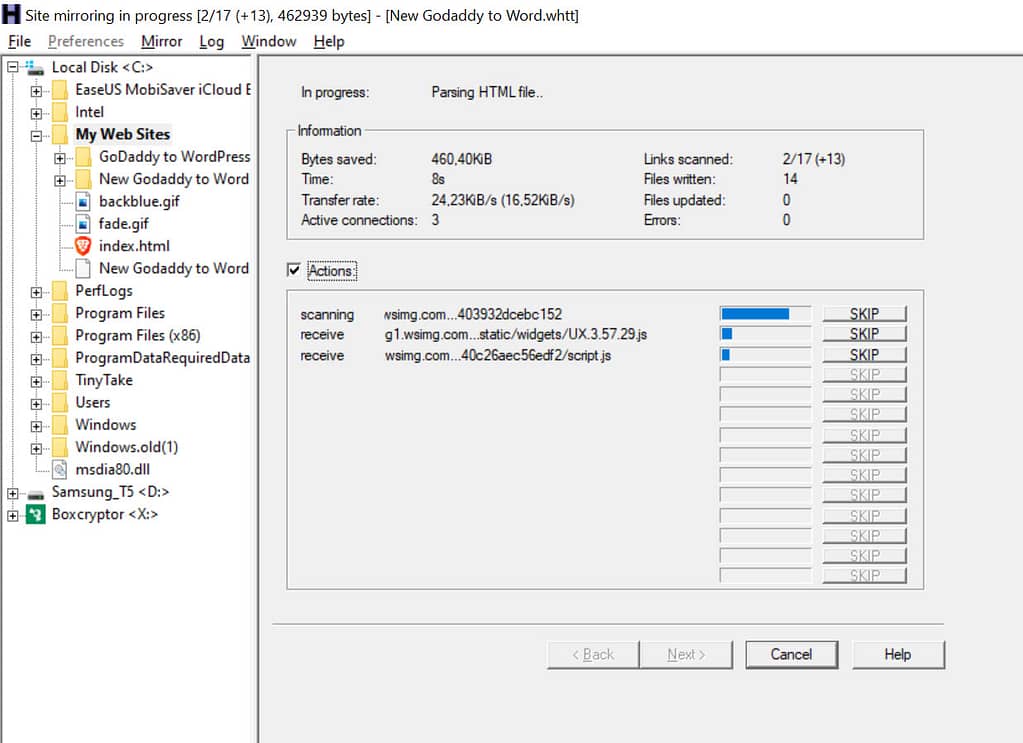The width and height of the screenshot is (1023, 743).
Task: Select the backblue.gif image file icon
Action: click(x=83, y=201)
